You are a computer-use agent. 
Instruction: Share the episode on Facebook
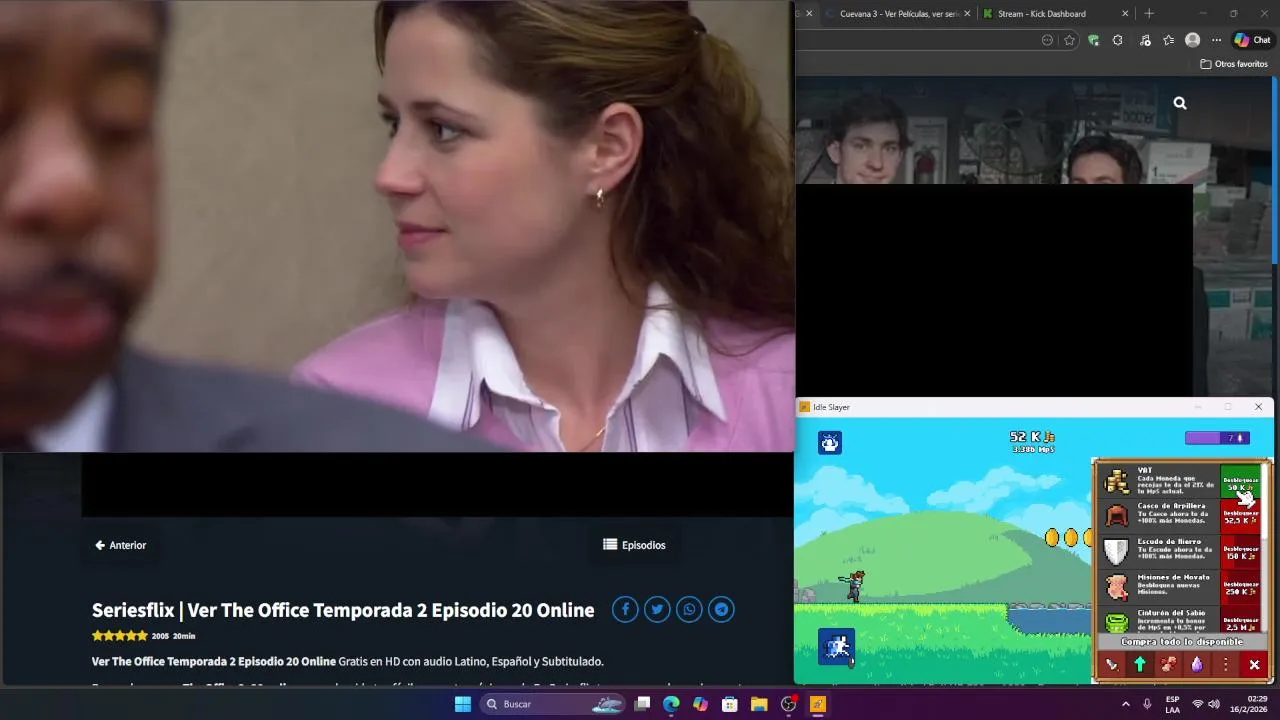point(625,609)
